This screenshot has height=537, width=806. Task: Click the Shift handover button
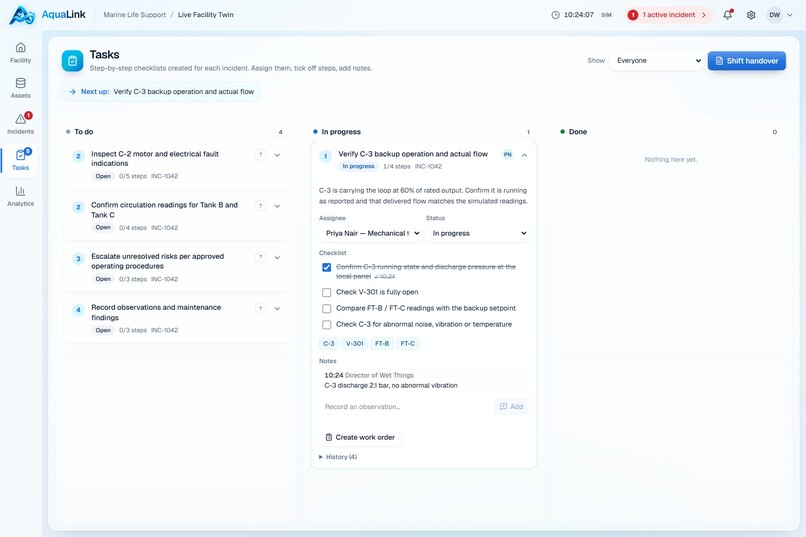[746, 61]
